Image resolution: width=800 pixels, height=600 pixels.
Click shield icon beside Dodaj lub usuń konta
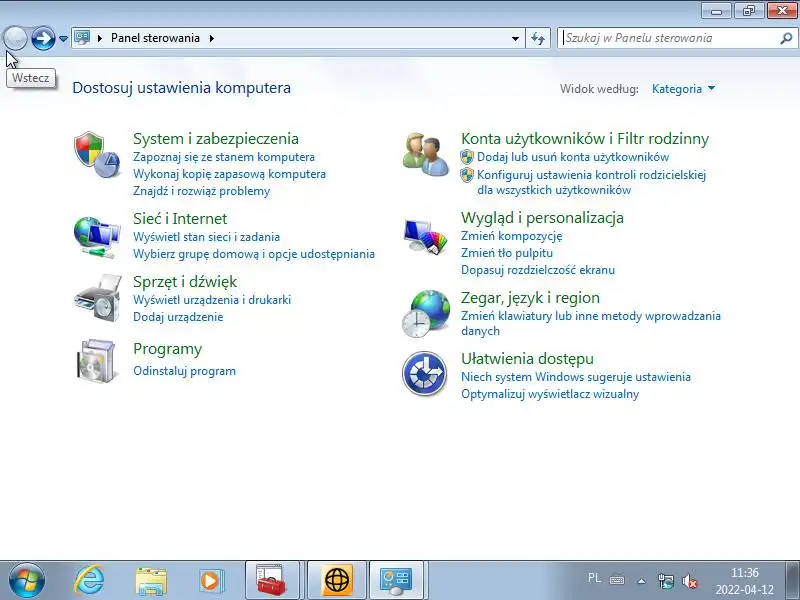[x=467, y=157]
